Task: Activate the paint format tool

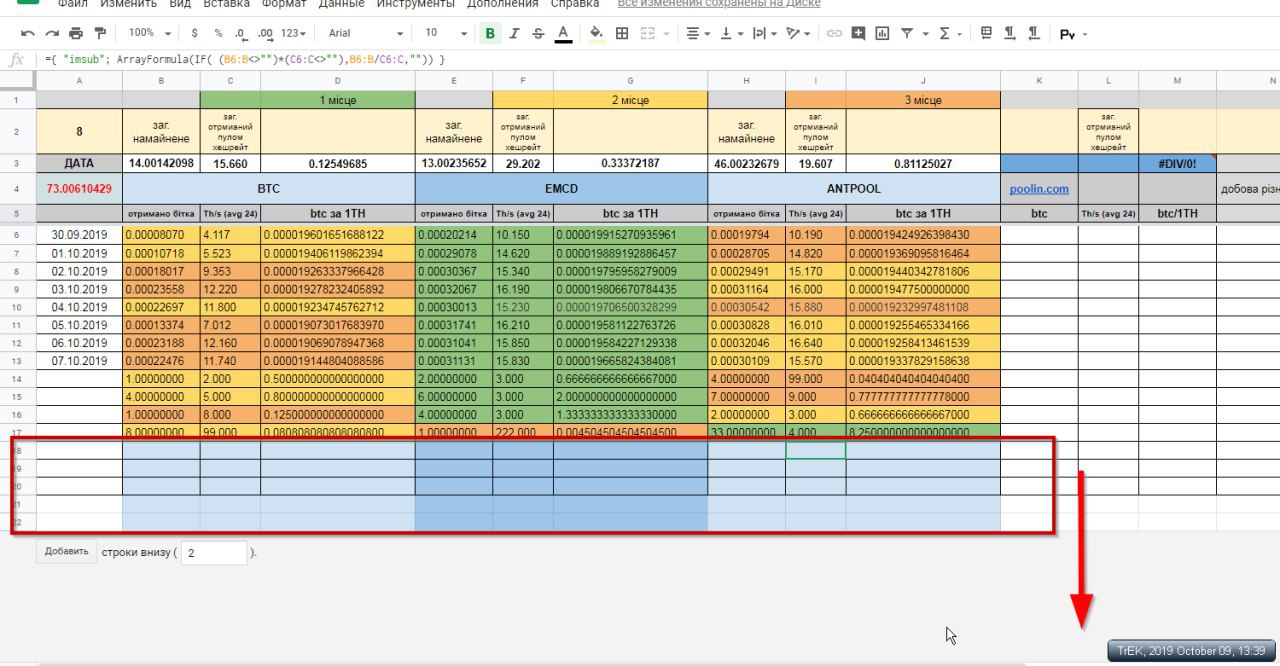Action: [100, 33]
